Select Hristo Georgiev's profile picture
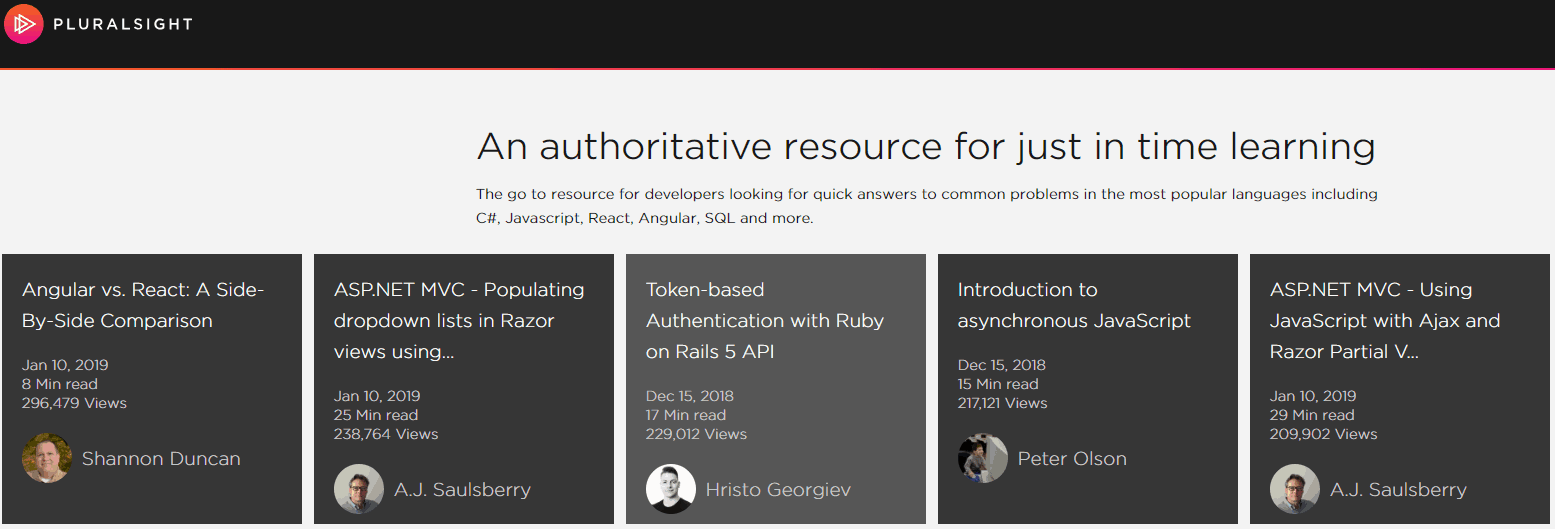 671,490
